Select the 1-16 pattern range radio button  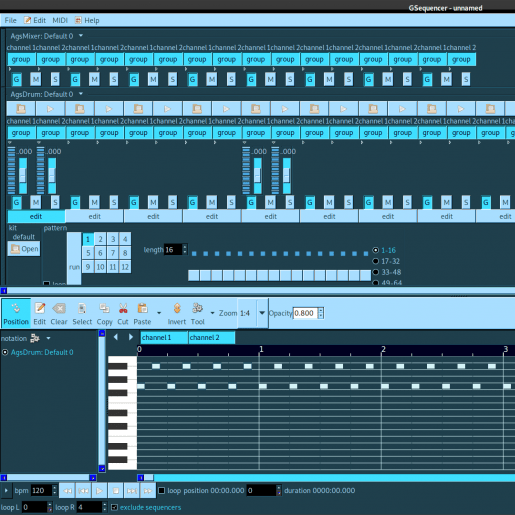[376, 250]
